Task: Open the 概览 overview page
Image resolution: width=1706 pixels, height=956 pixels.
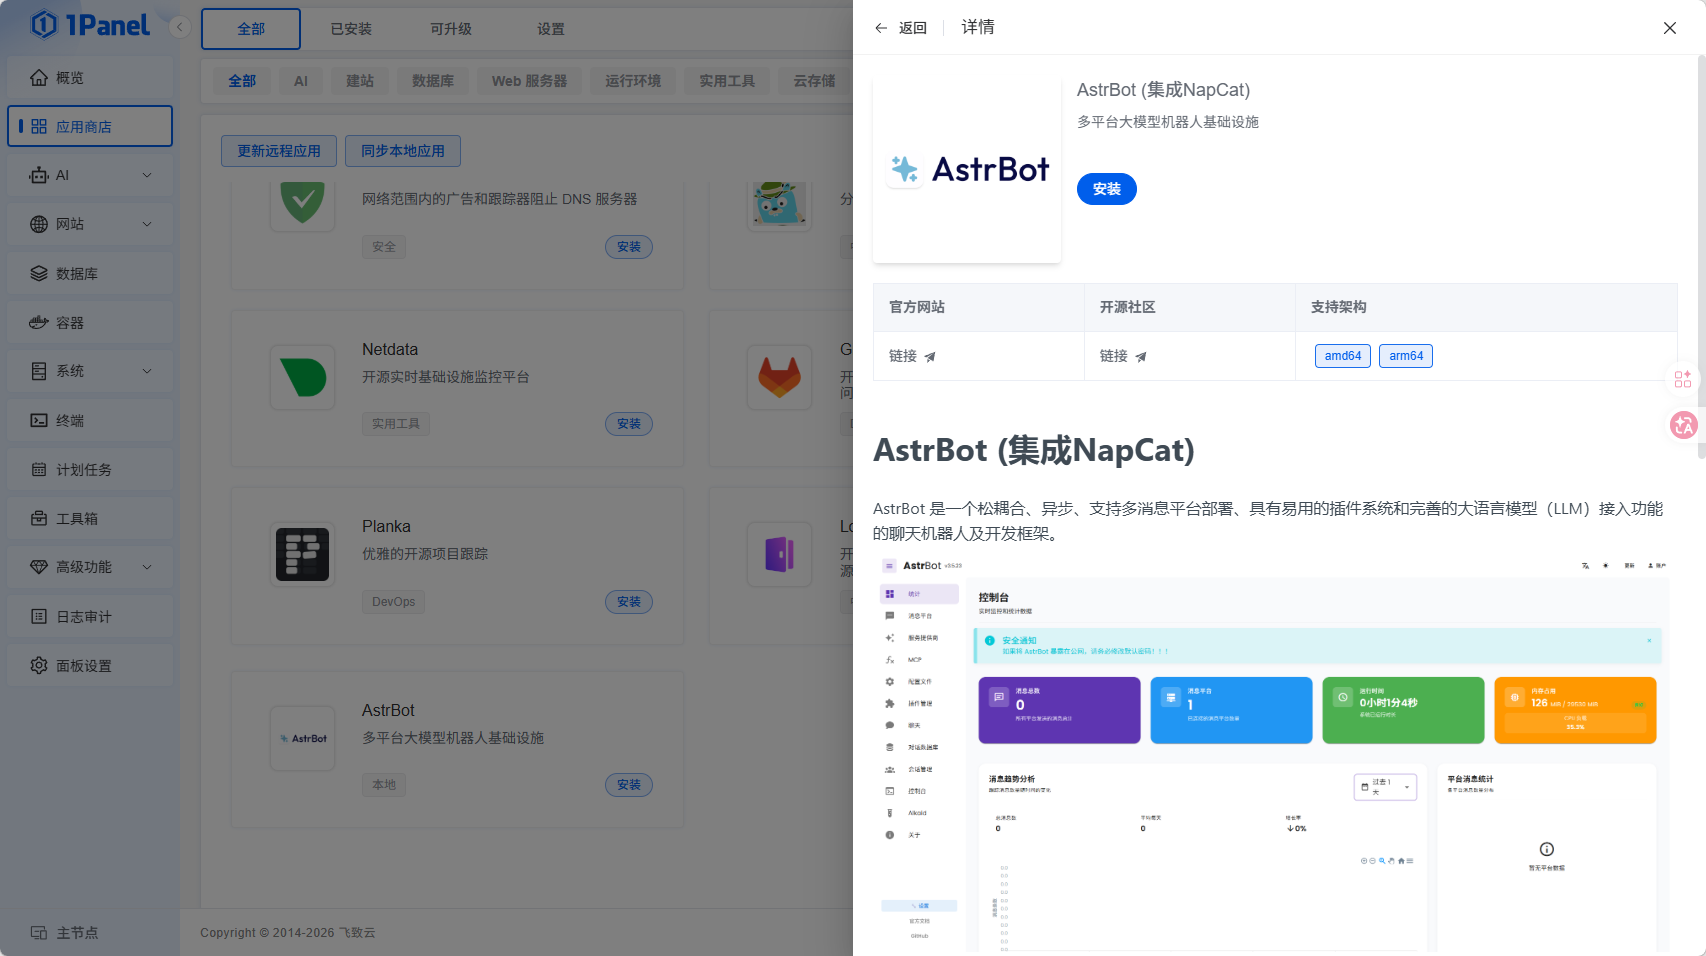Action: [90, 78]
